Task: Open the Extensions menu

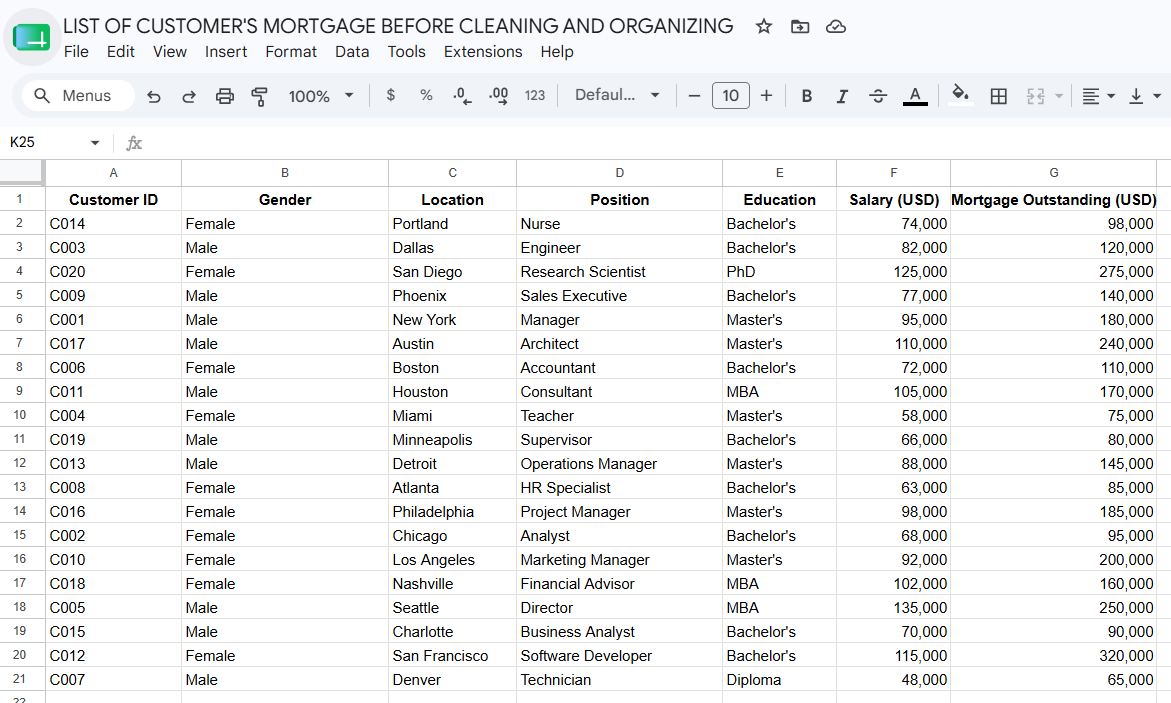Action: pyautogui.click(x=482, y=52)
